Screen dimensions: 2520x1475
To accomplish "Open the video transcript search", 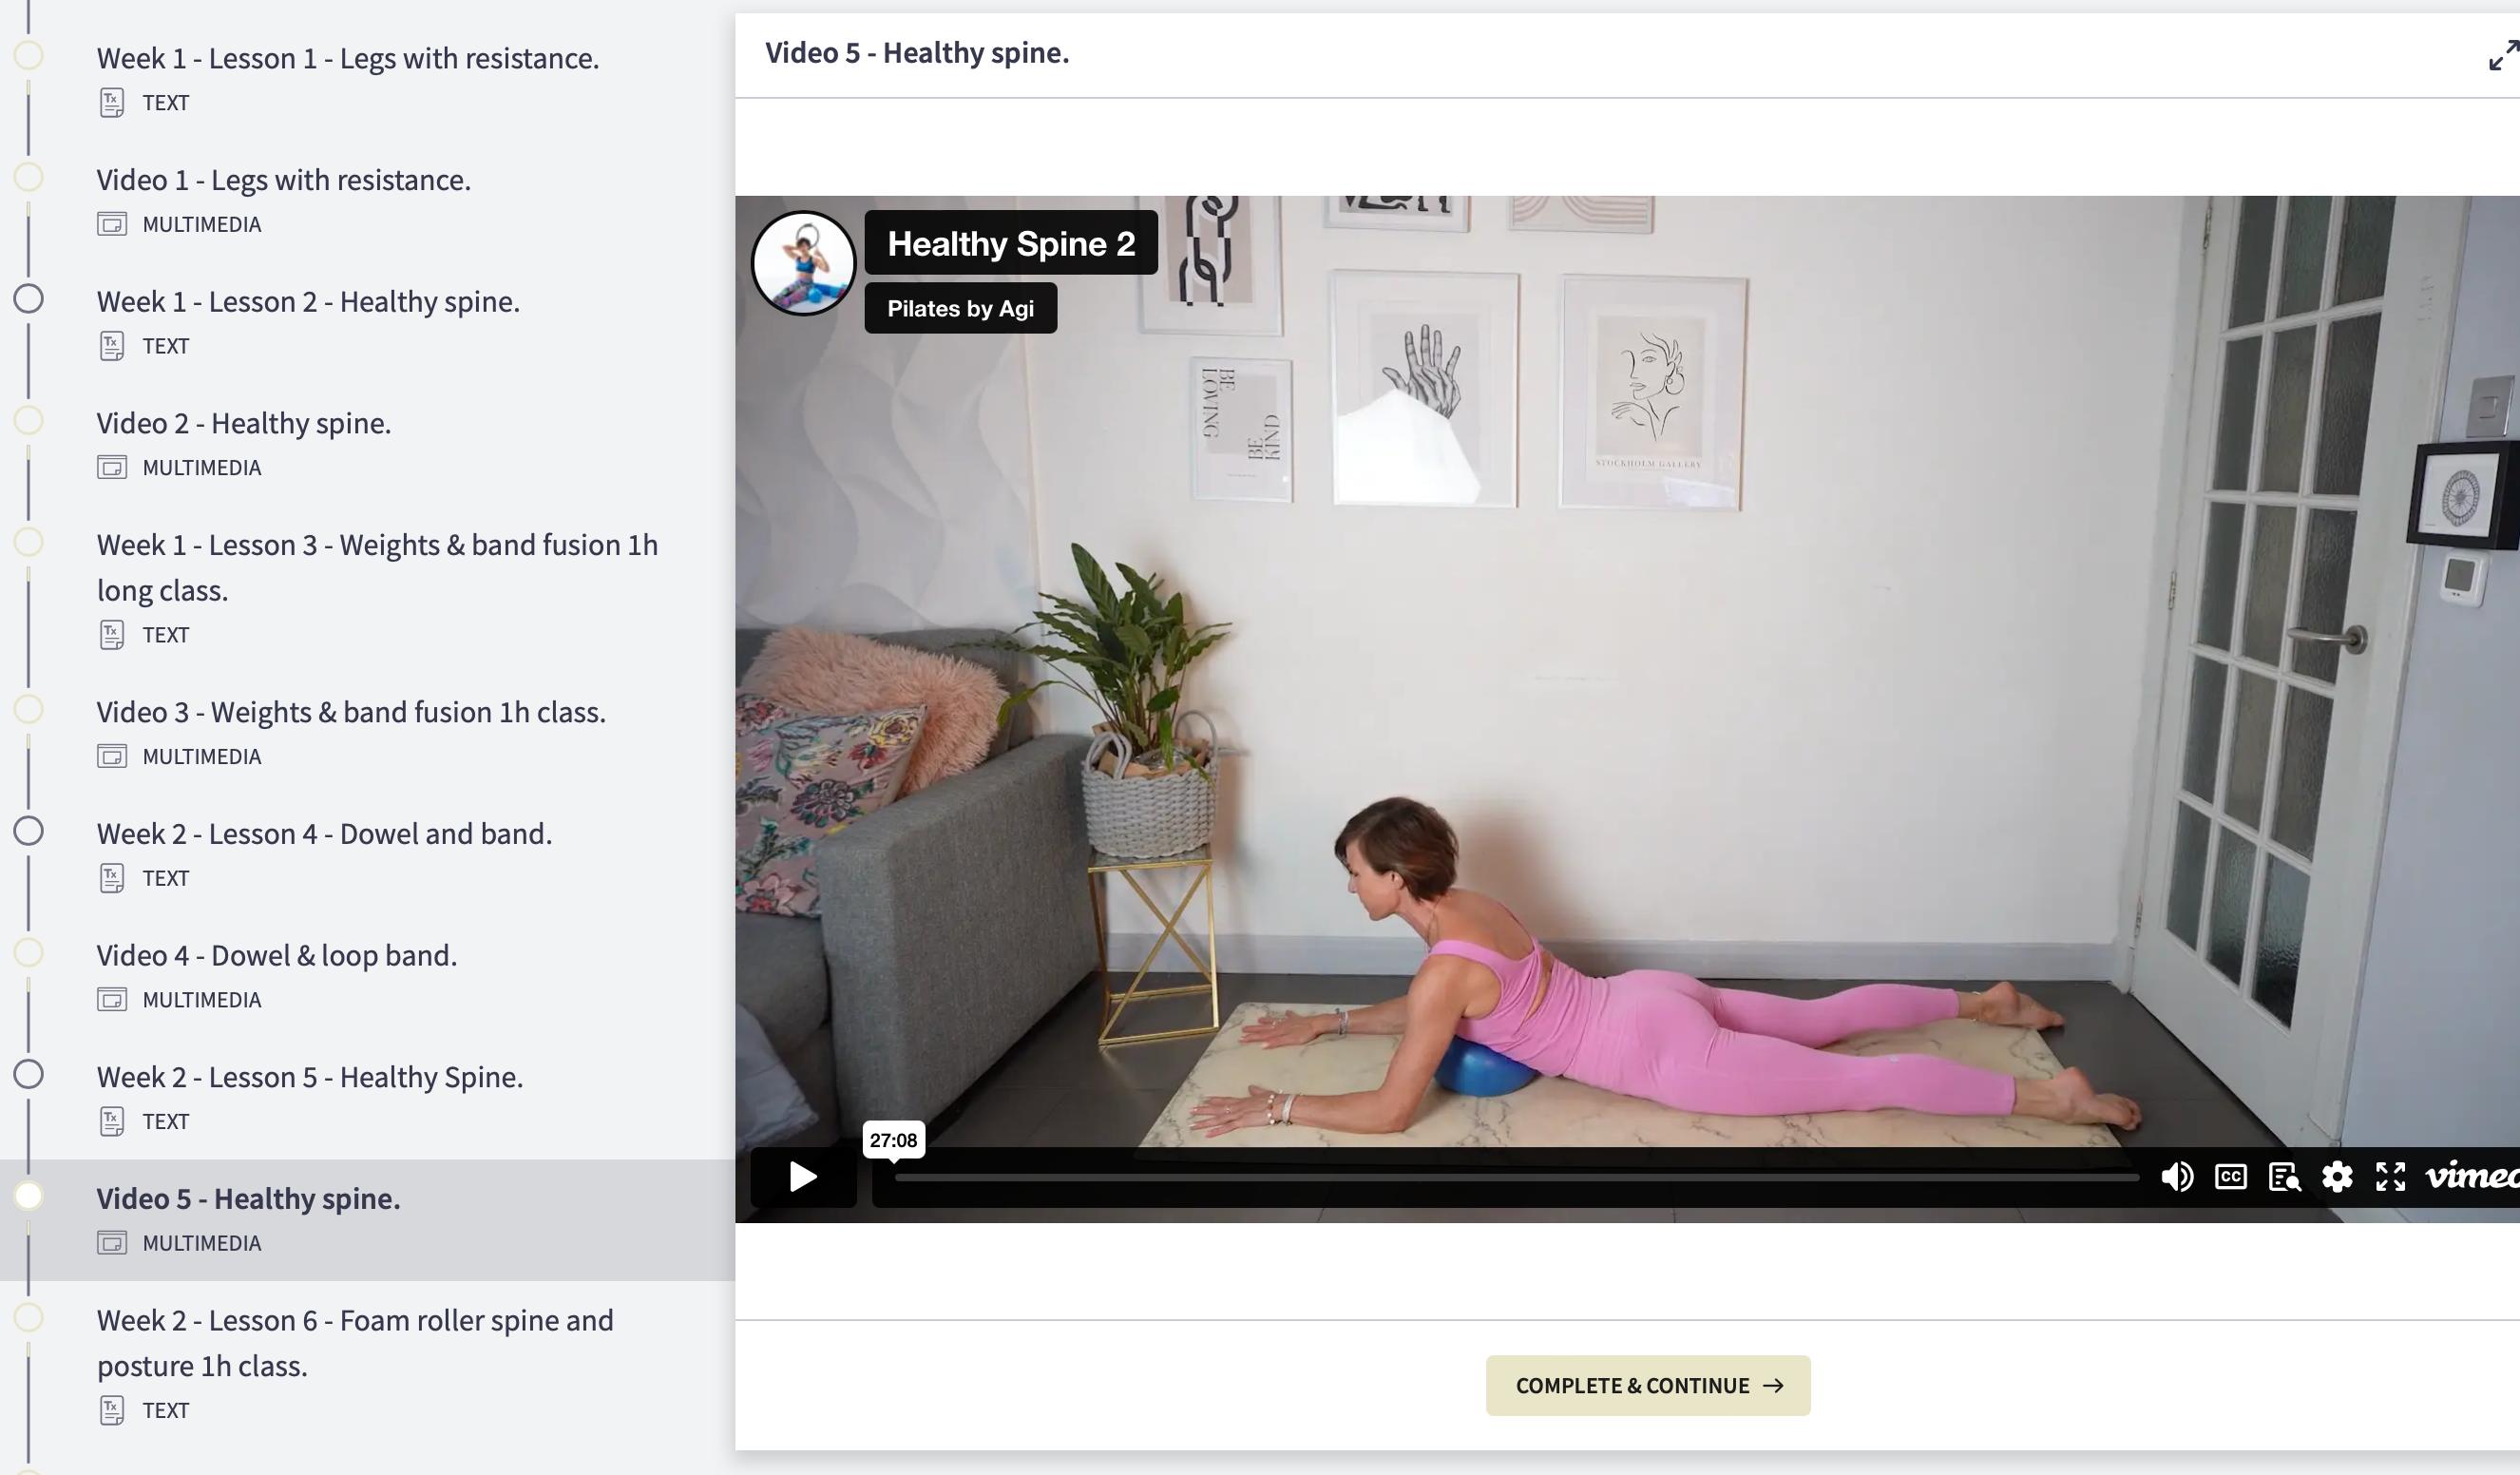I will point(2284,1177).
